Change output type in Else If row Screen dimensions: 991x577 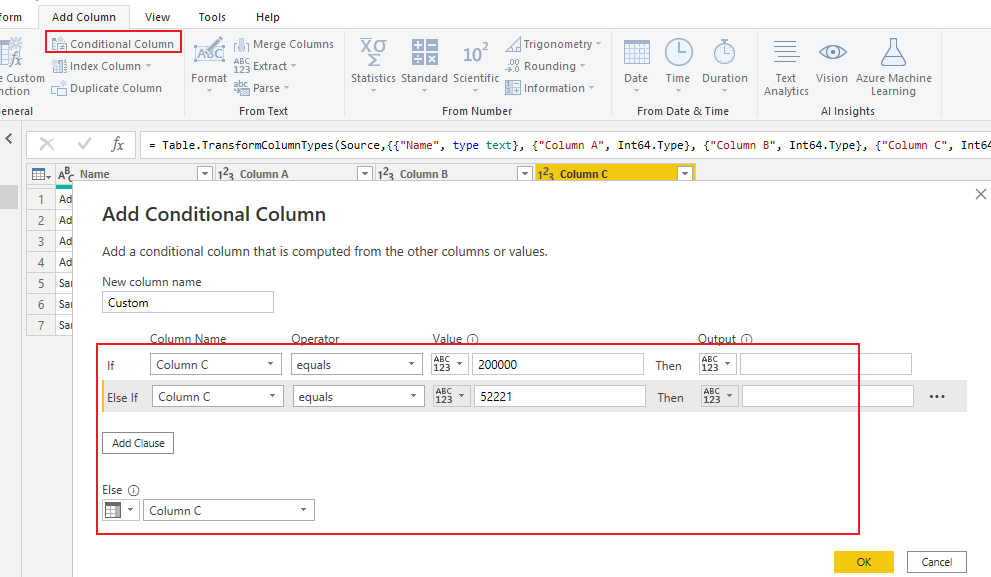click(719, 396)
